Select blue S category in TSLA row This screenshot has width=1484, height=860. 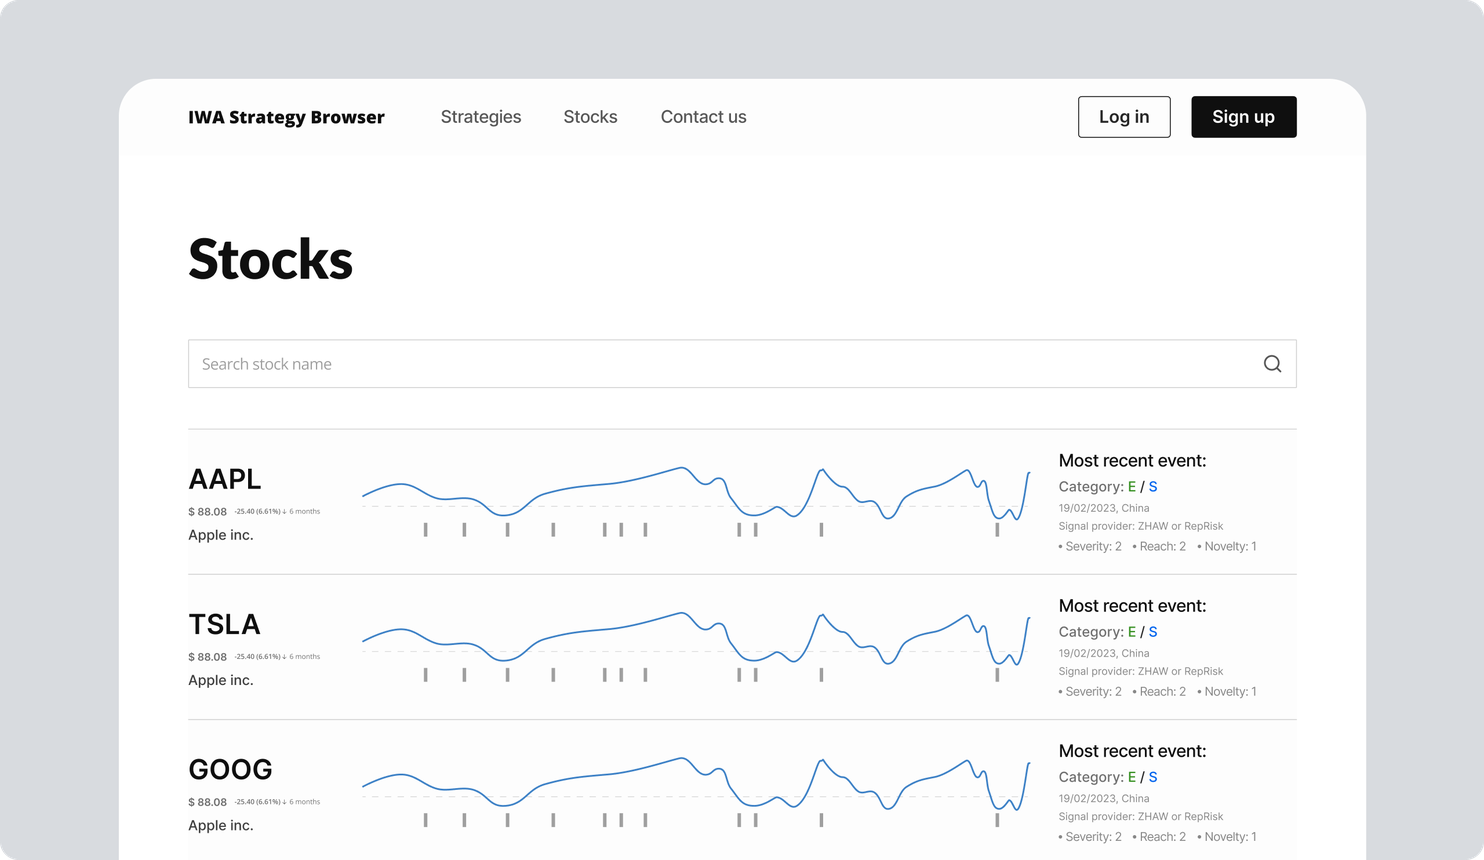coord(1153,632)
